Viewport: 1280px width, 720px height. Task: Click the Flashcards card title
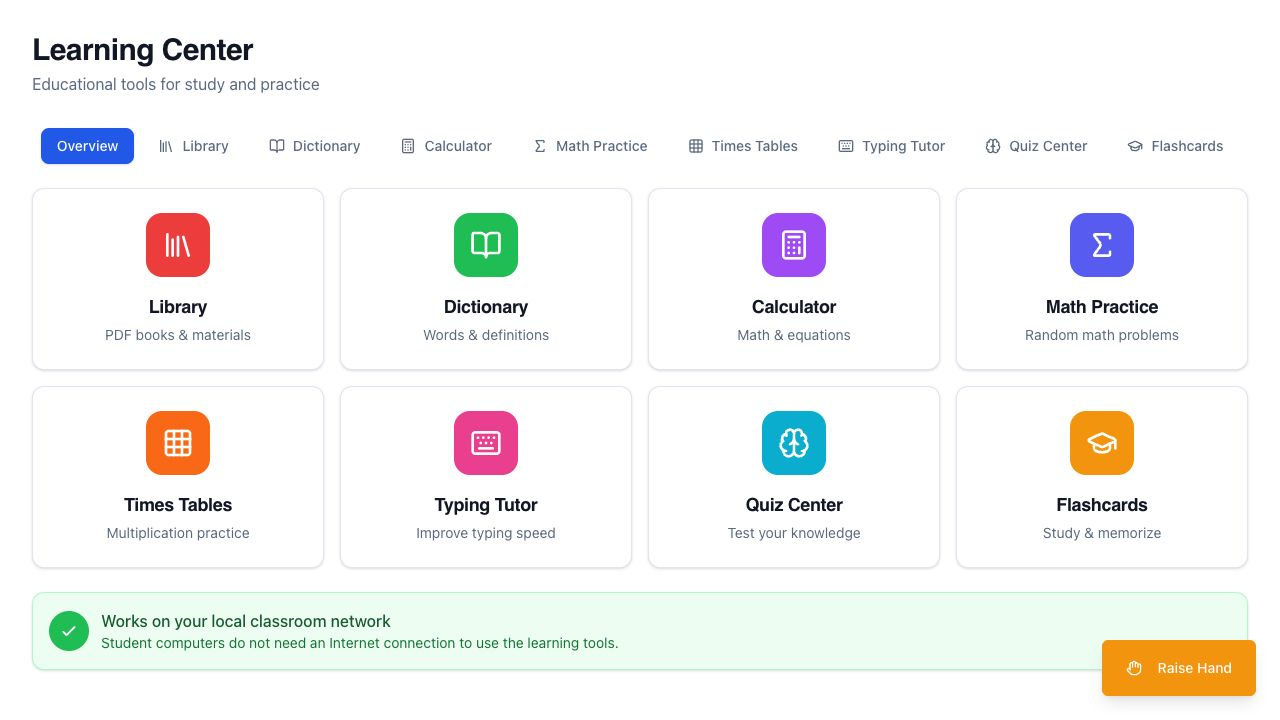click(1102, 505)
